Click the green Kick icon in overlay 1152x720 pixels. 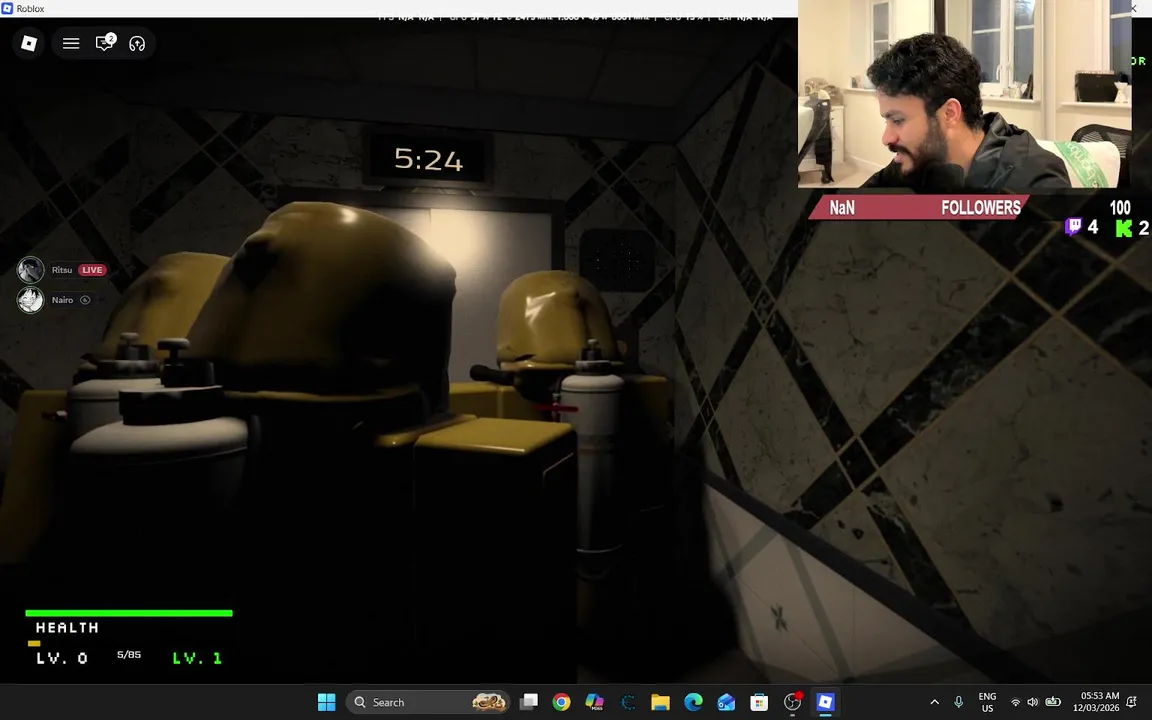coord(1124,228)
